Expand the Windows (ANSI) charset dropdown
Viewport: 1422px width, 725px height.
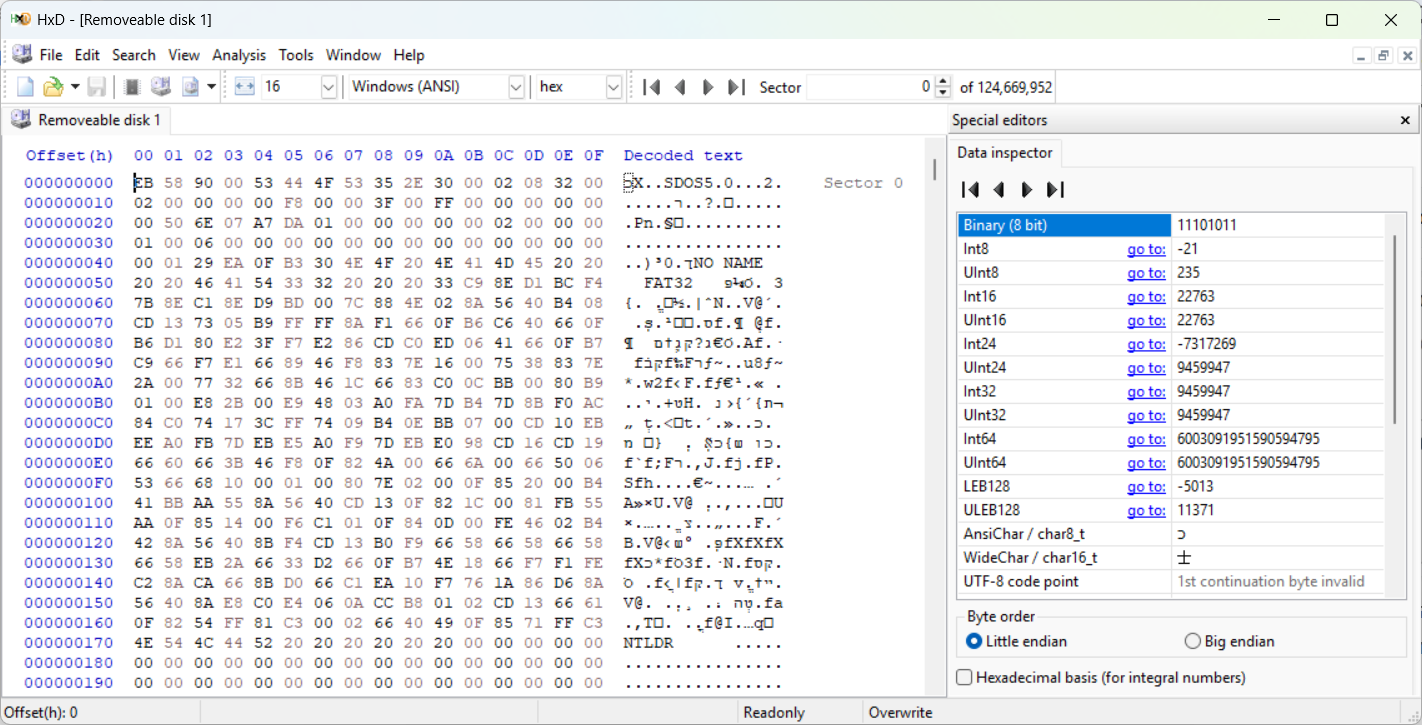516,87
